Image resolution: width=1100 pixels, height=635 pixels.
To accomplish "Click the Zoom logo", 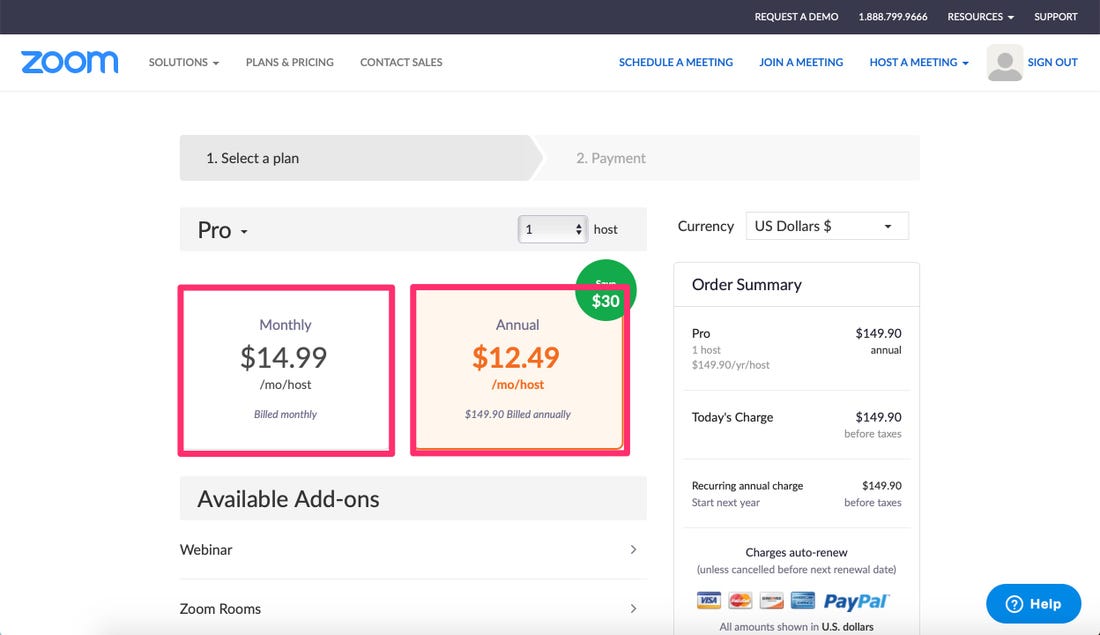I will pos(69,62).
